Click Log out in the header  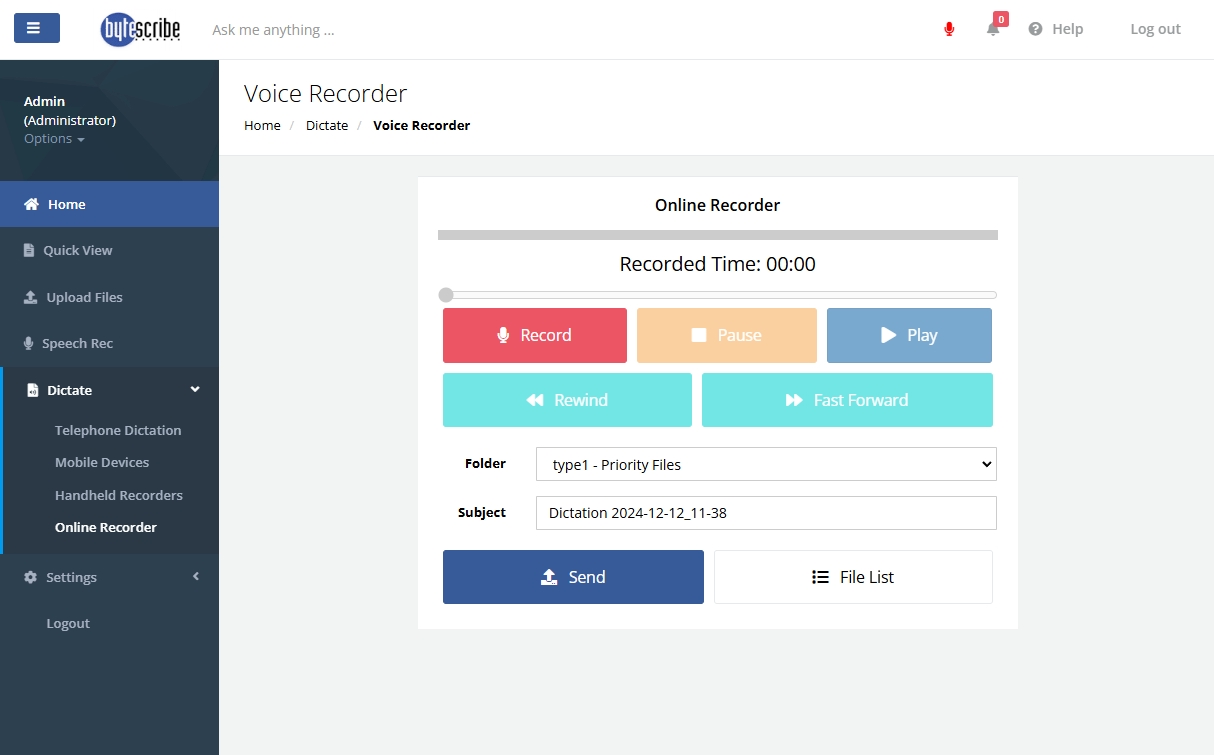1155,29
